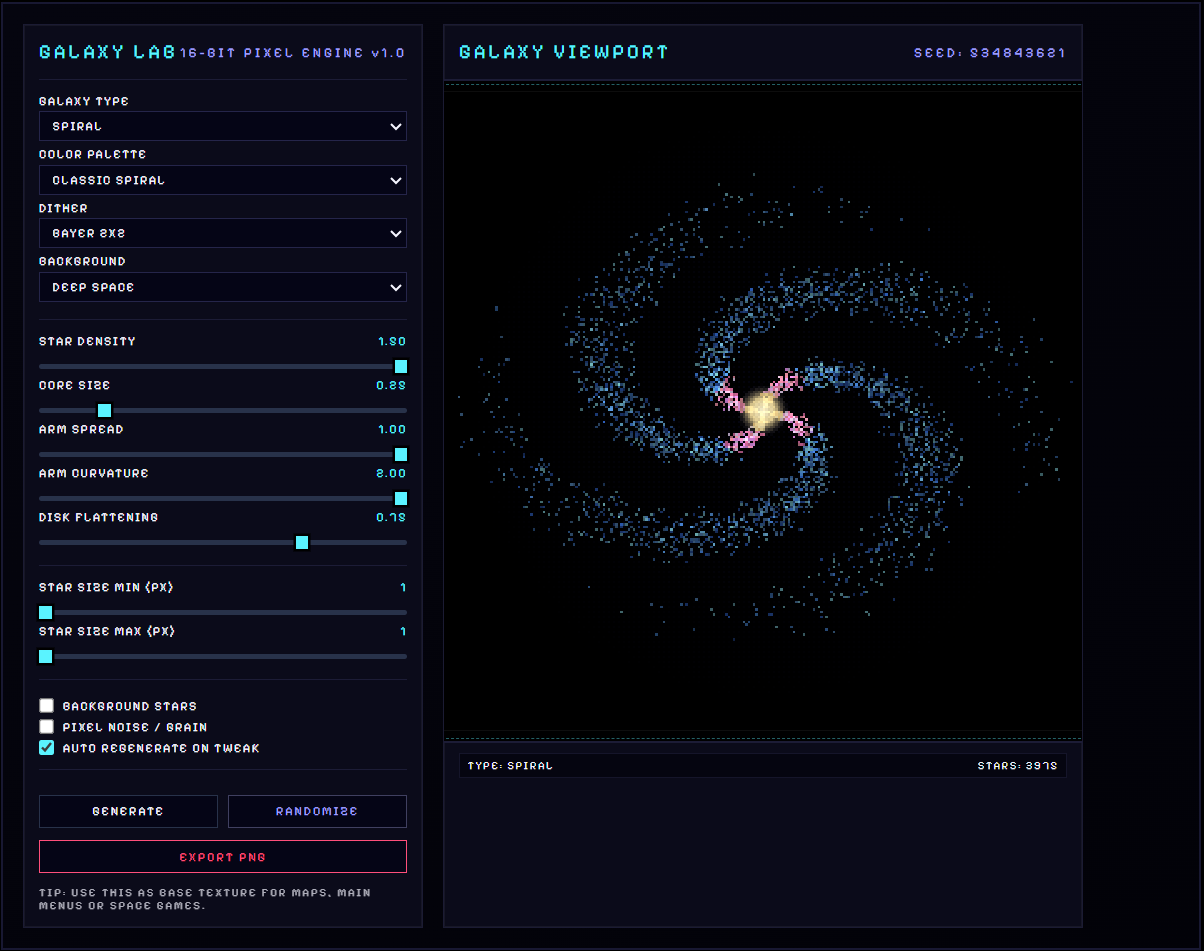Click the Arm Curvature slider handle
The image size is (1204, 951).
[x=400, y=498]
